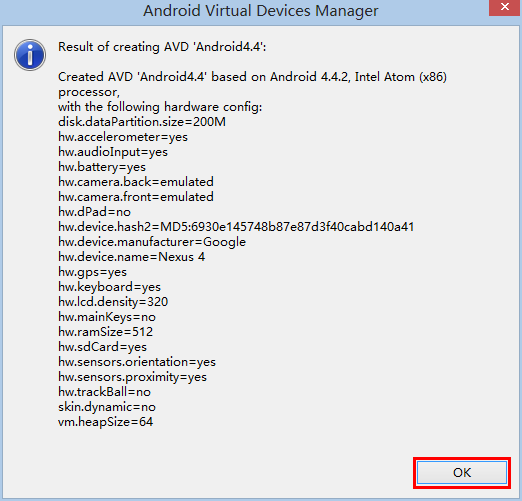Click the hw.device.hash2 MD5 line

pyautogui.click(x=236, y=227)
